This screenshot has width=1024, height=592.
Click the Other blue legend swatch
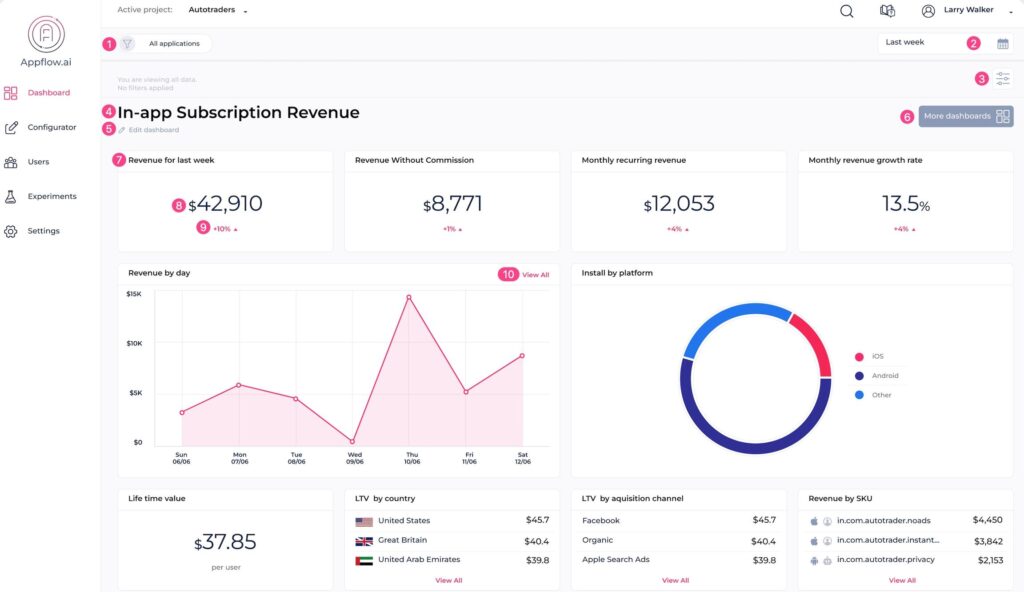click(859, 395)
